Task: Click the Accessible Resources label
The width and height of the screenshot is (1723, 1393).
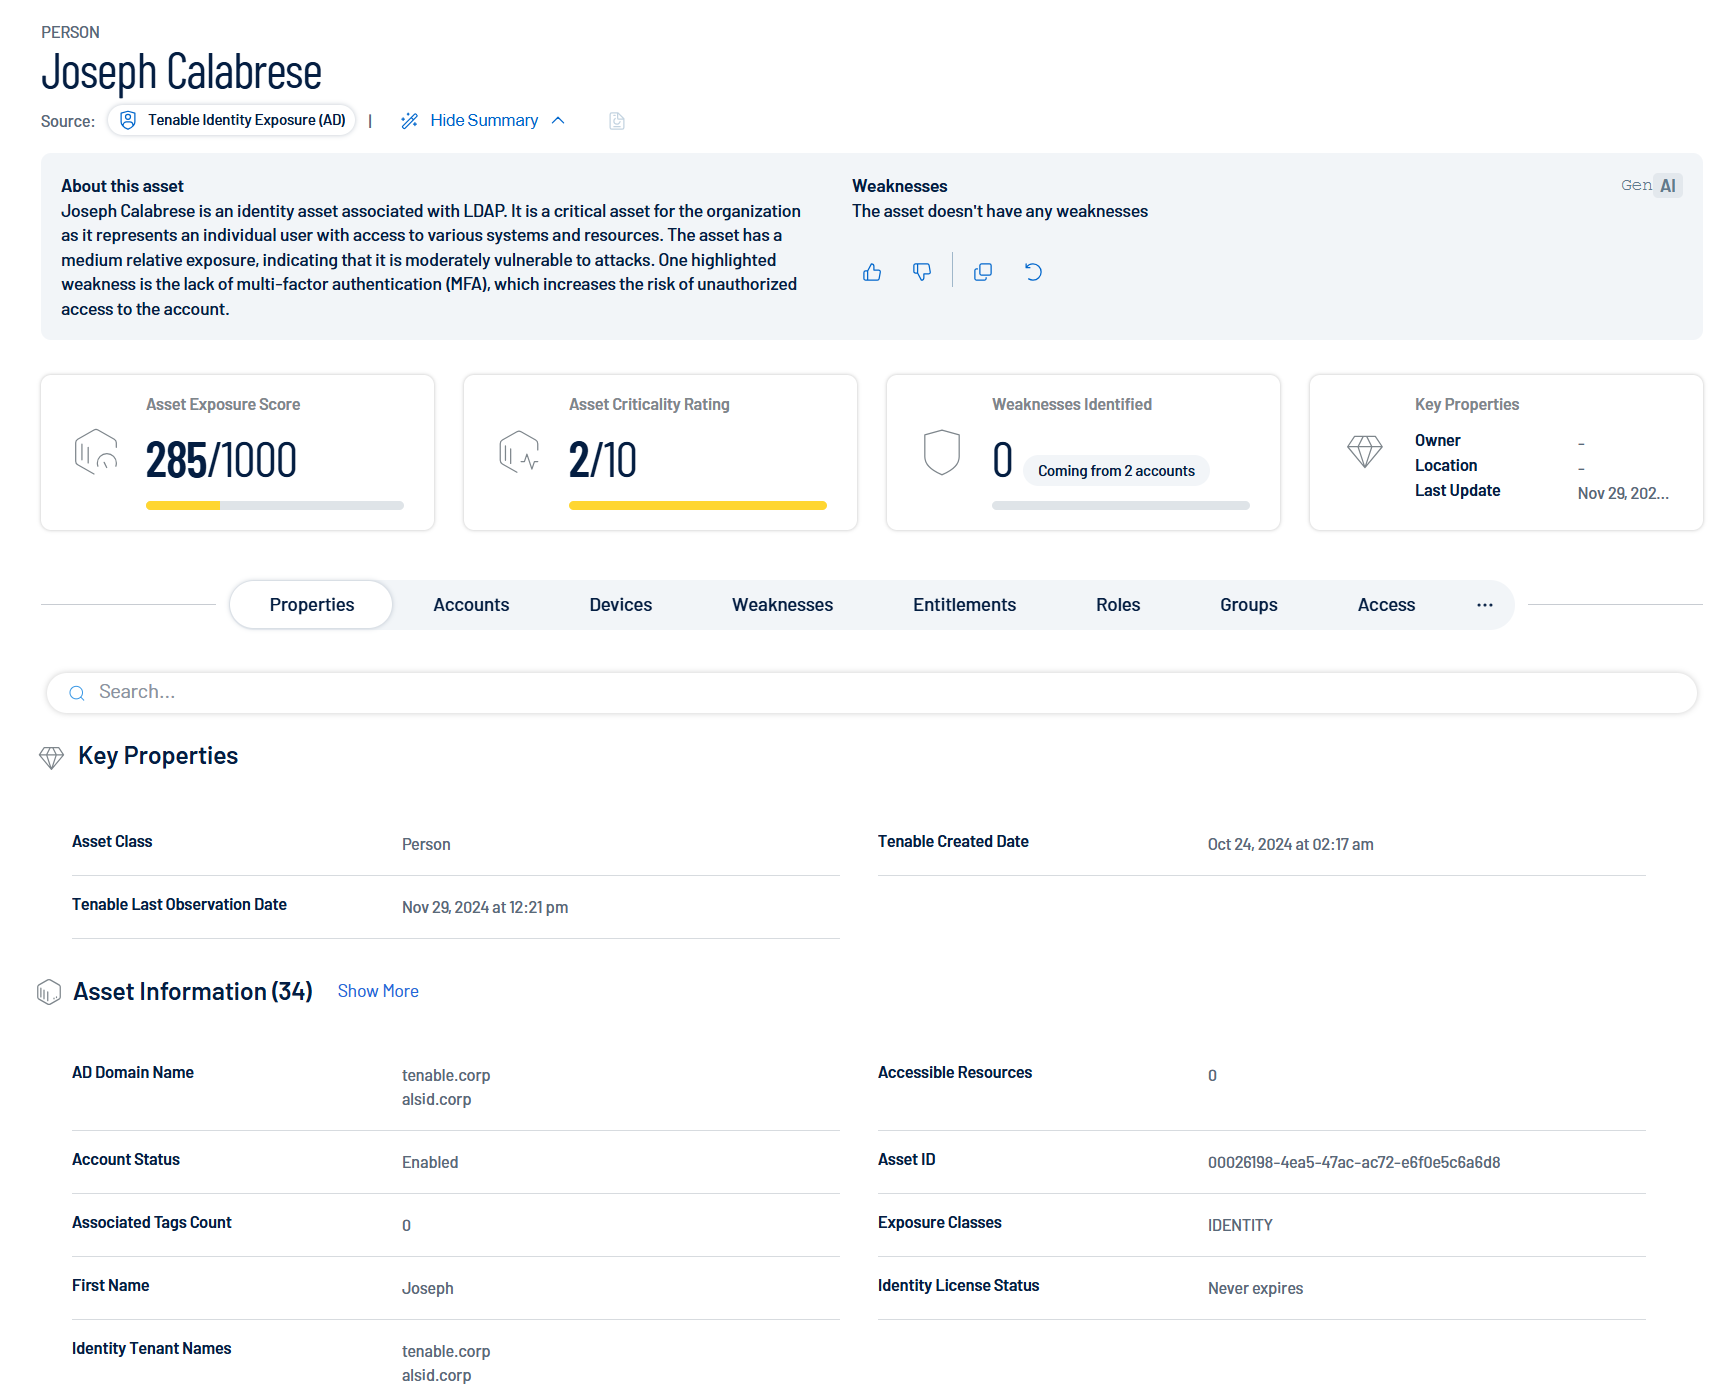Action: click(x=955, y=1073)
